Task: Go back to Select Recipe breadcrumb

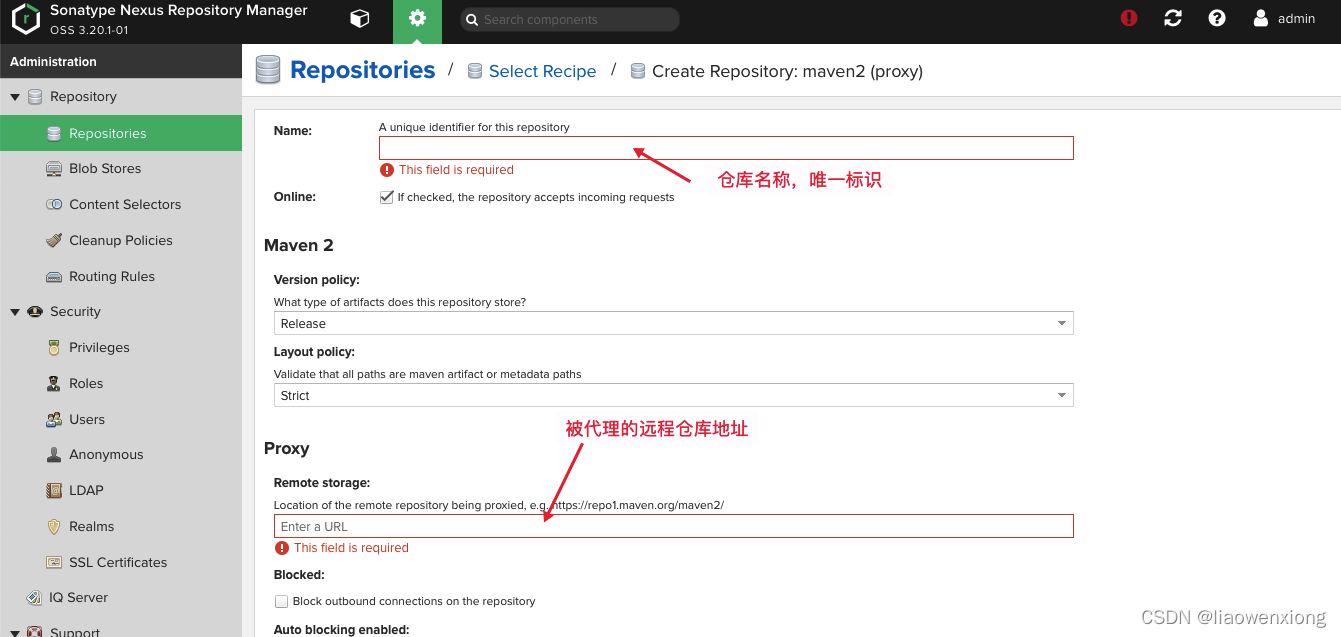Action: [x=542, y=71]
